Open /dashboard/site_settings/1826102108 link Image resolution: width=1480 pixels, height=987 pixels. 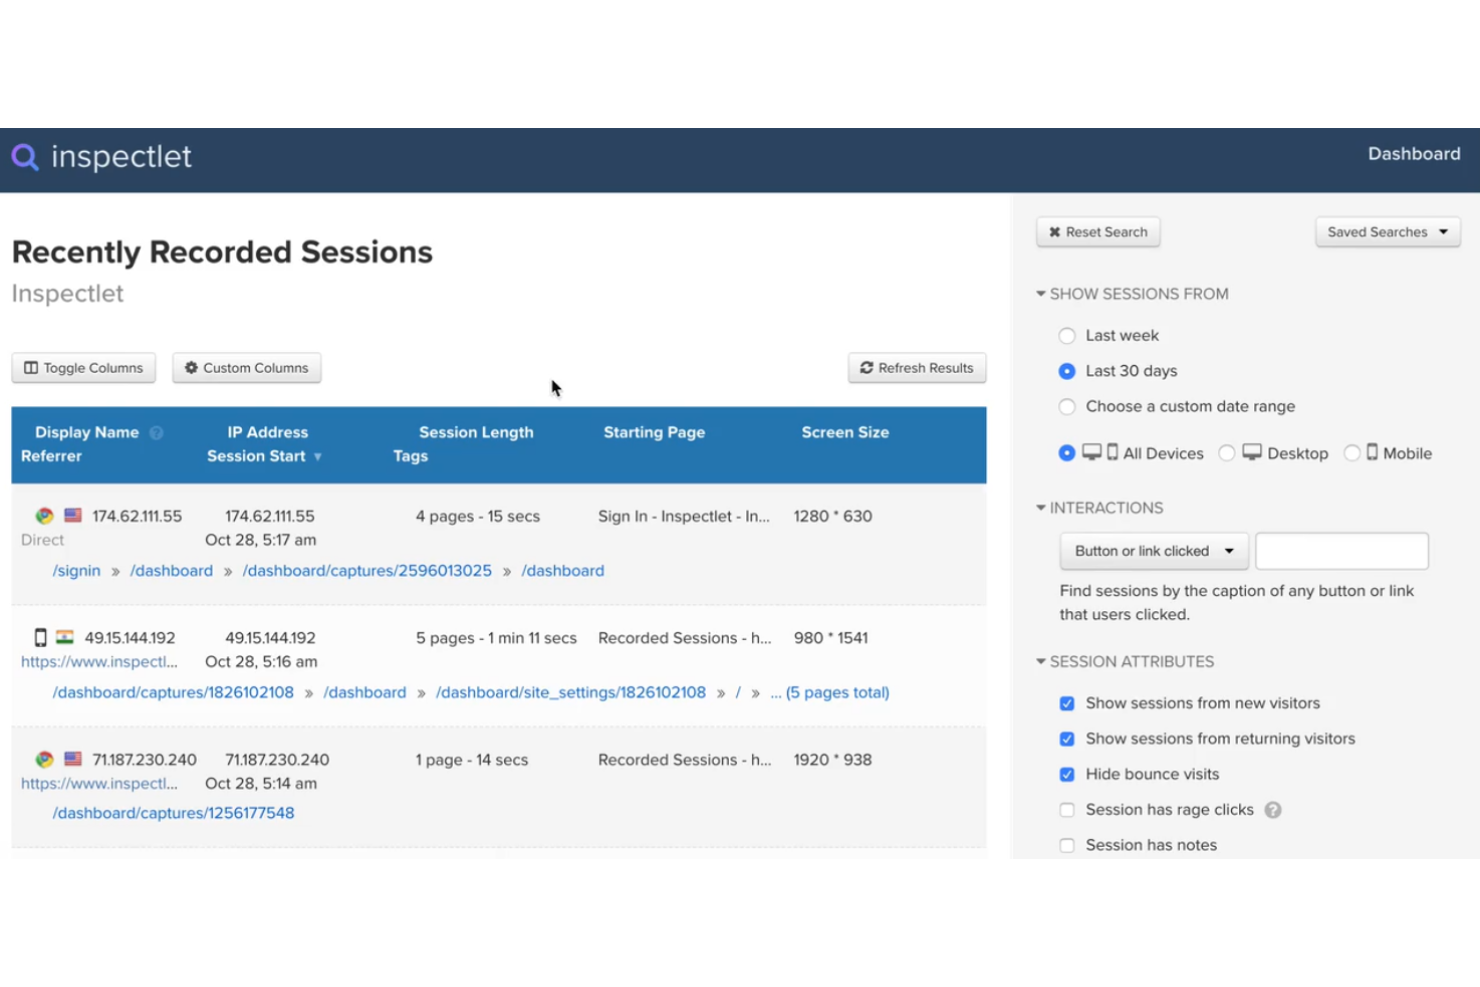(x=571, y=693)
